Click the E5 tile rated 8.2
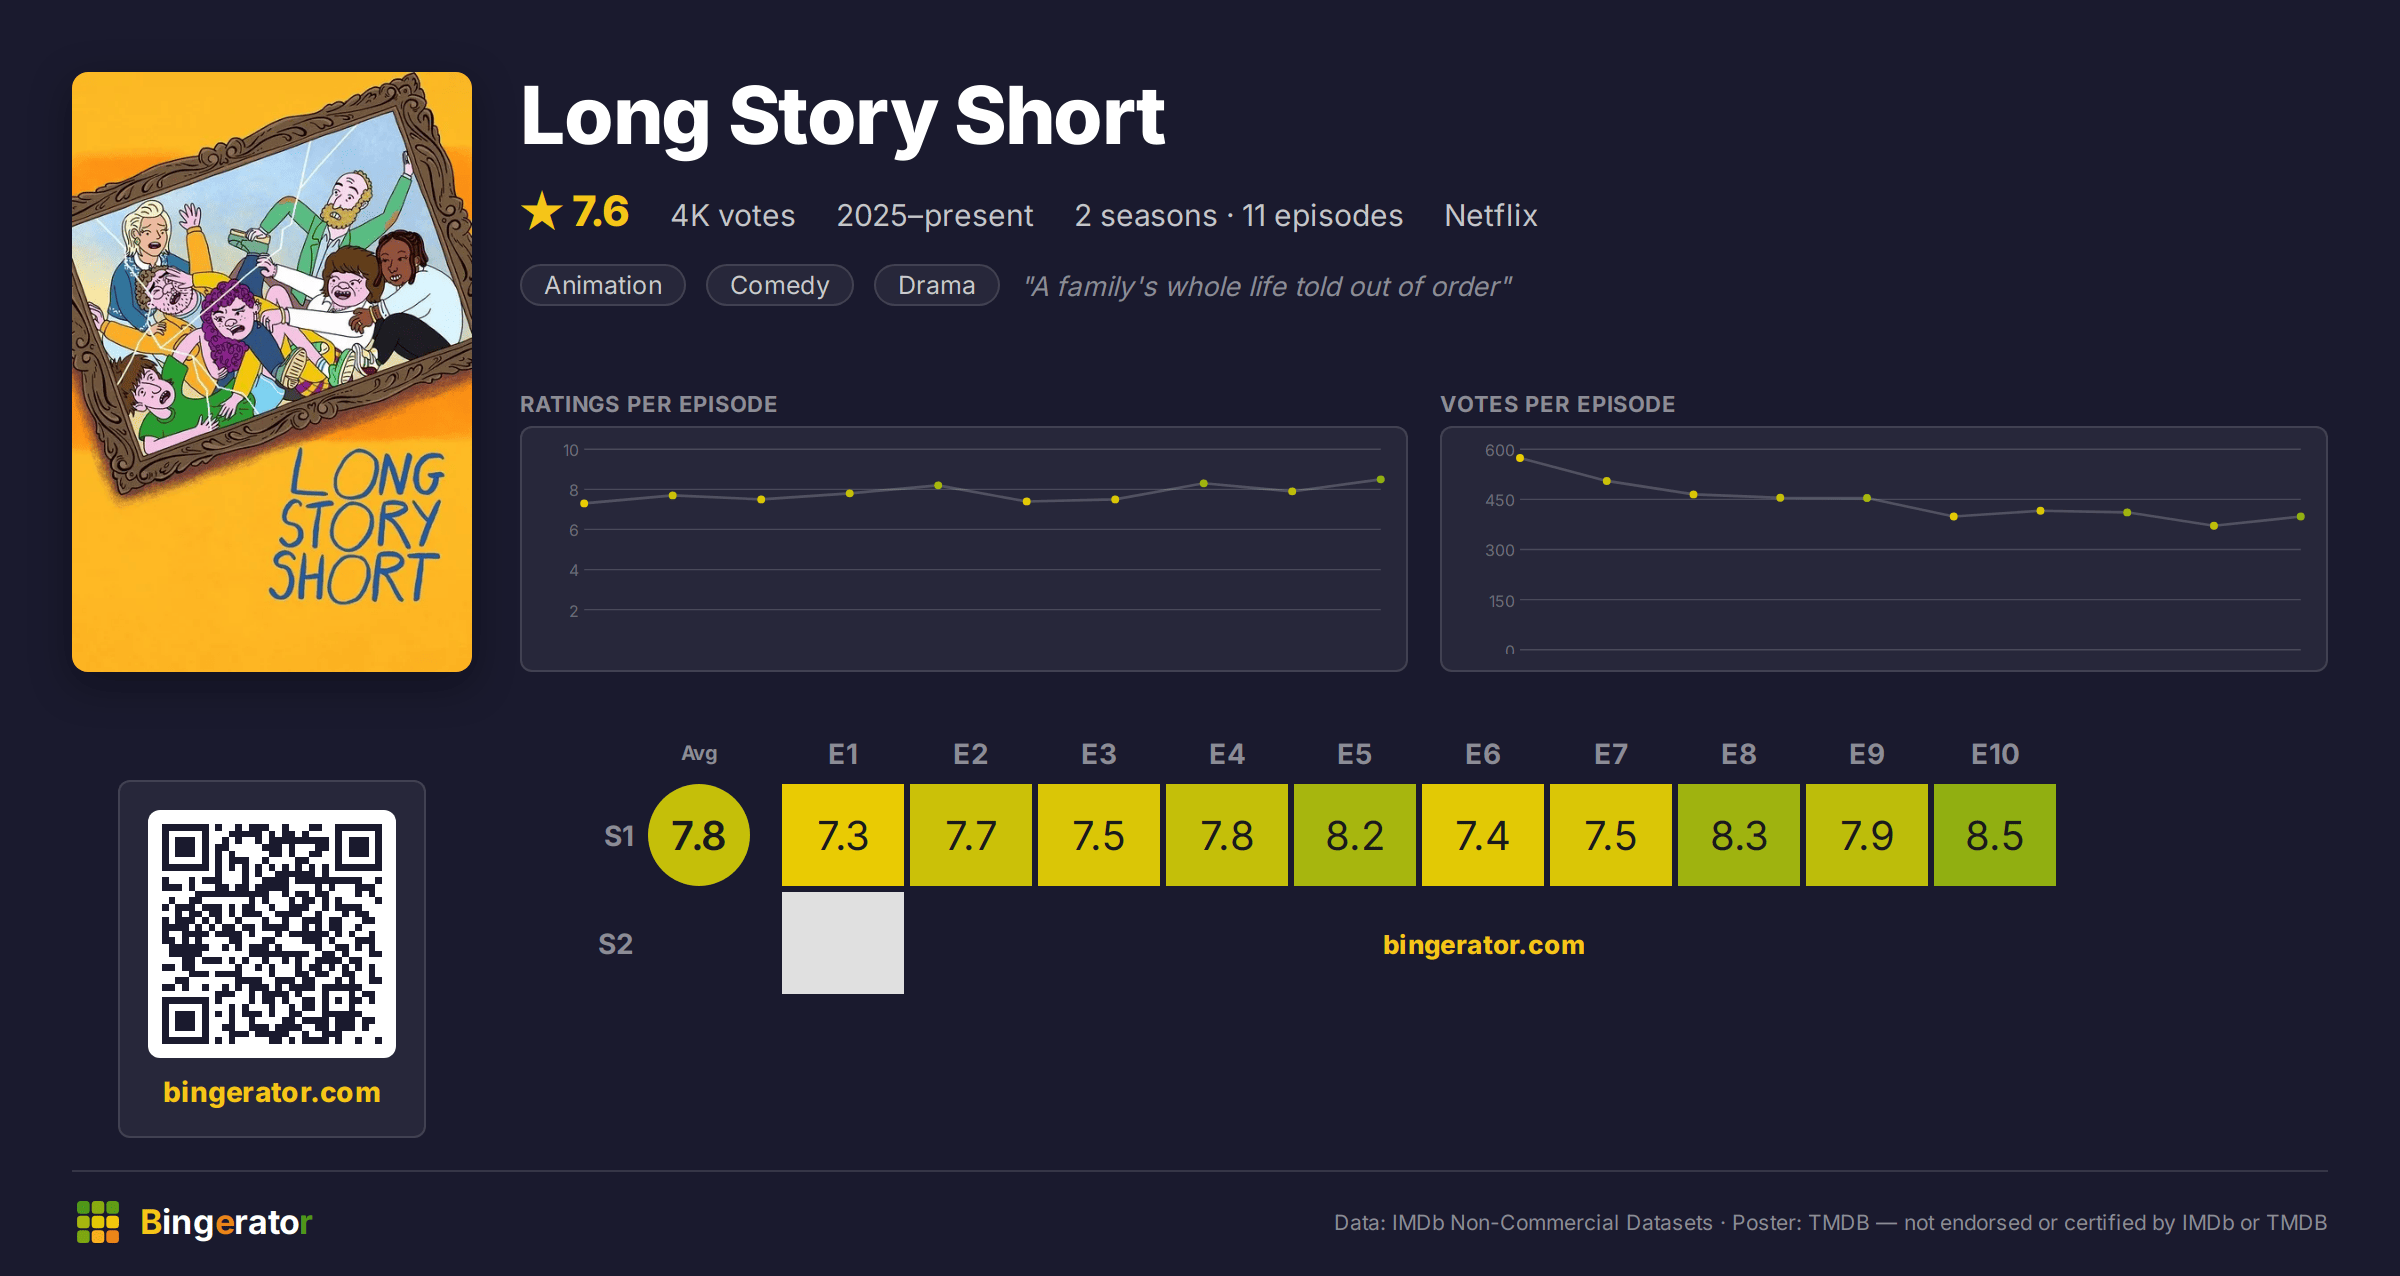2400x1276 pixels. pos(1355,835)
